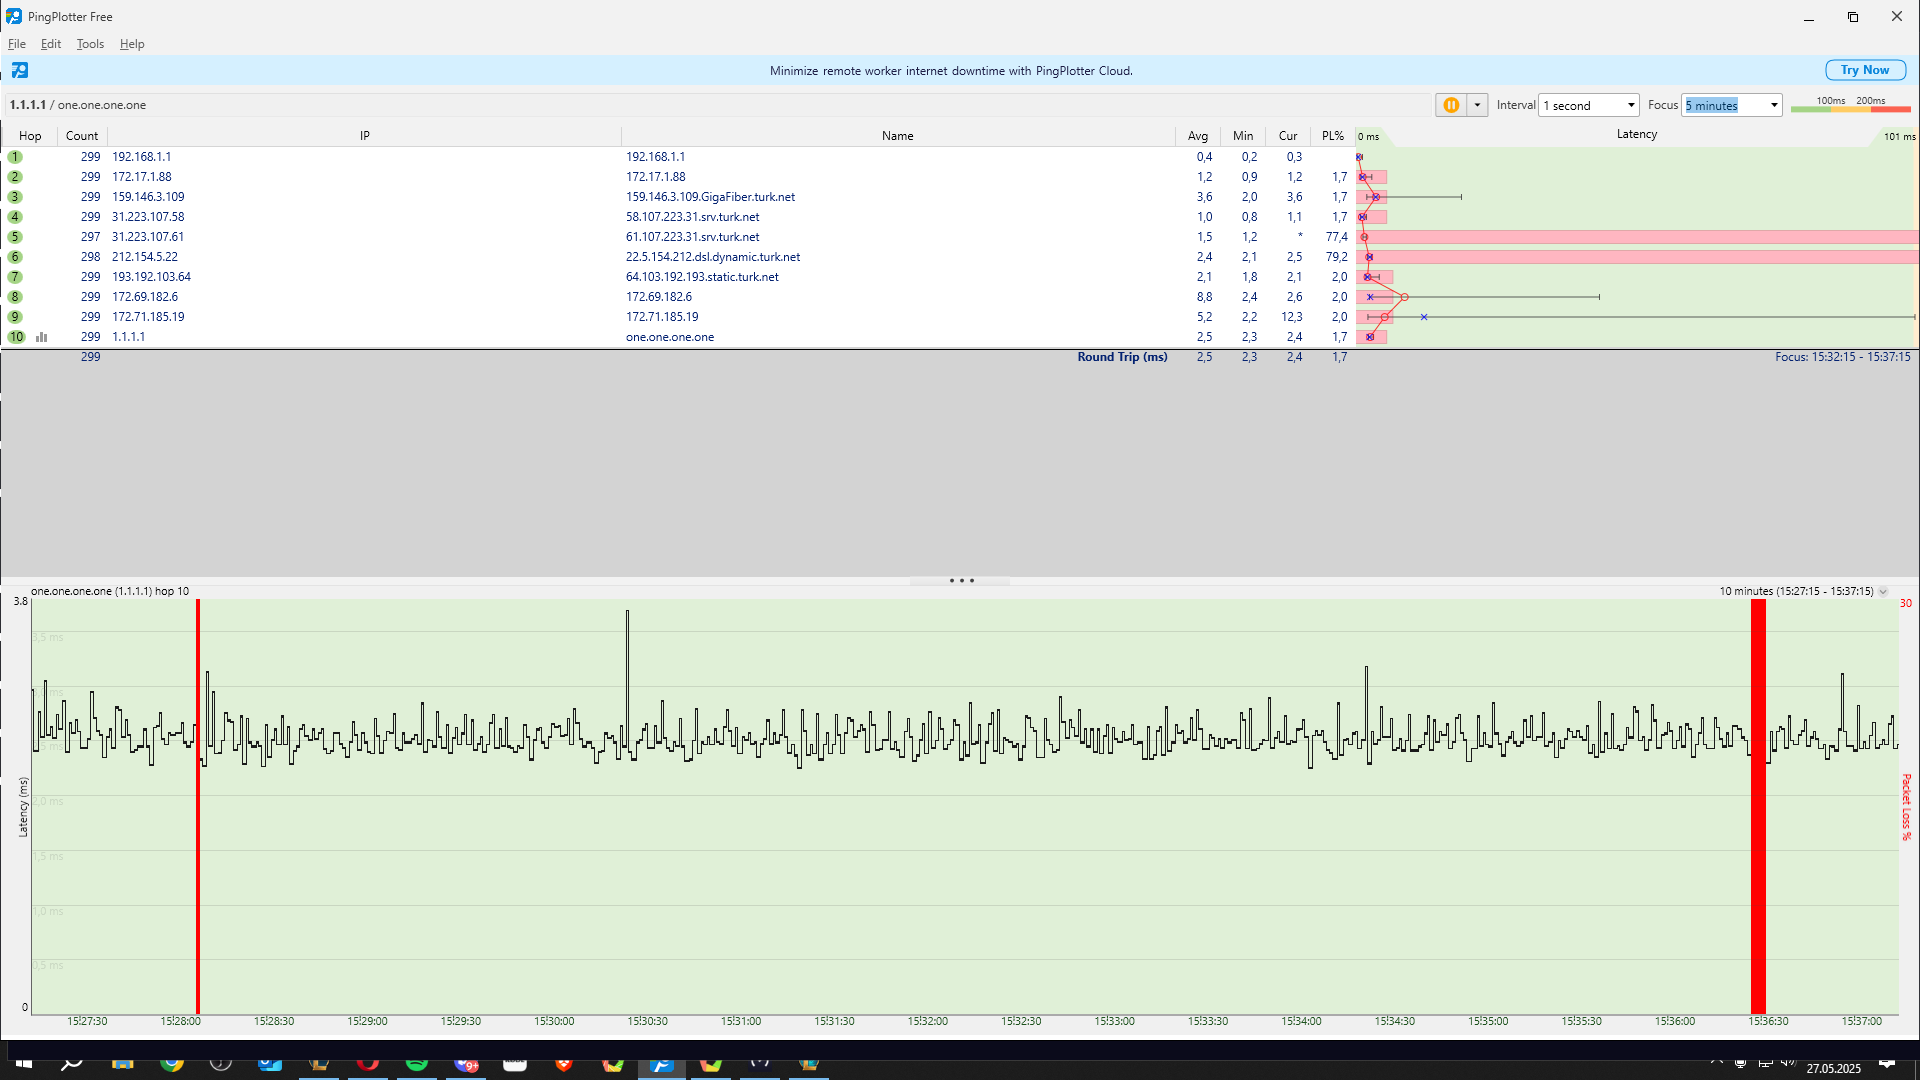Click the hop 10 green circle icon

pyautogui.click(x=16, y=337)
